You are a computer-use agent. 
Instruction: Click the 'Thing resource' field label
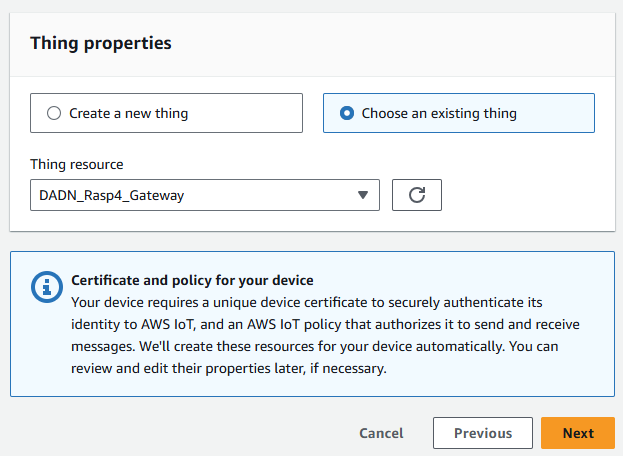point(77,164)
